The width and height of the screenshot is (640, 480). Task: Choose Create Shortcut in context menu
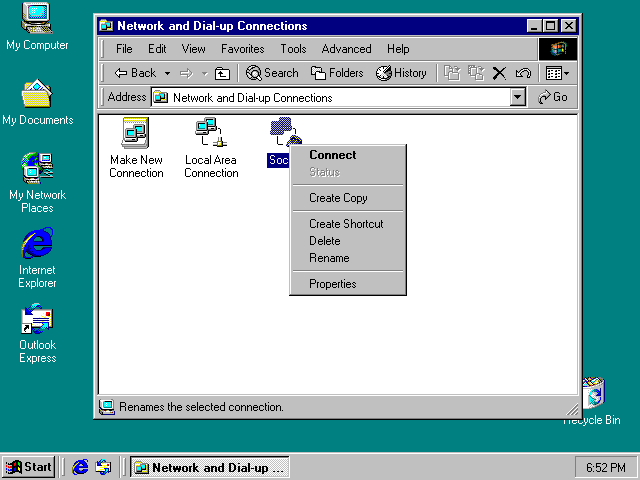pos(348,224)
